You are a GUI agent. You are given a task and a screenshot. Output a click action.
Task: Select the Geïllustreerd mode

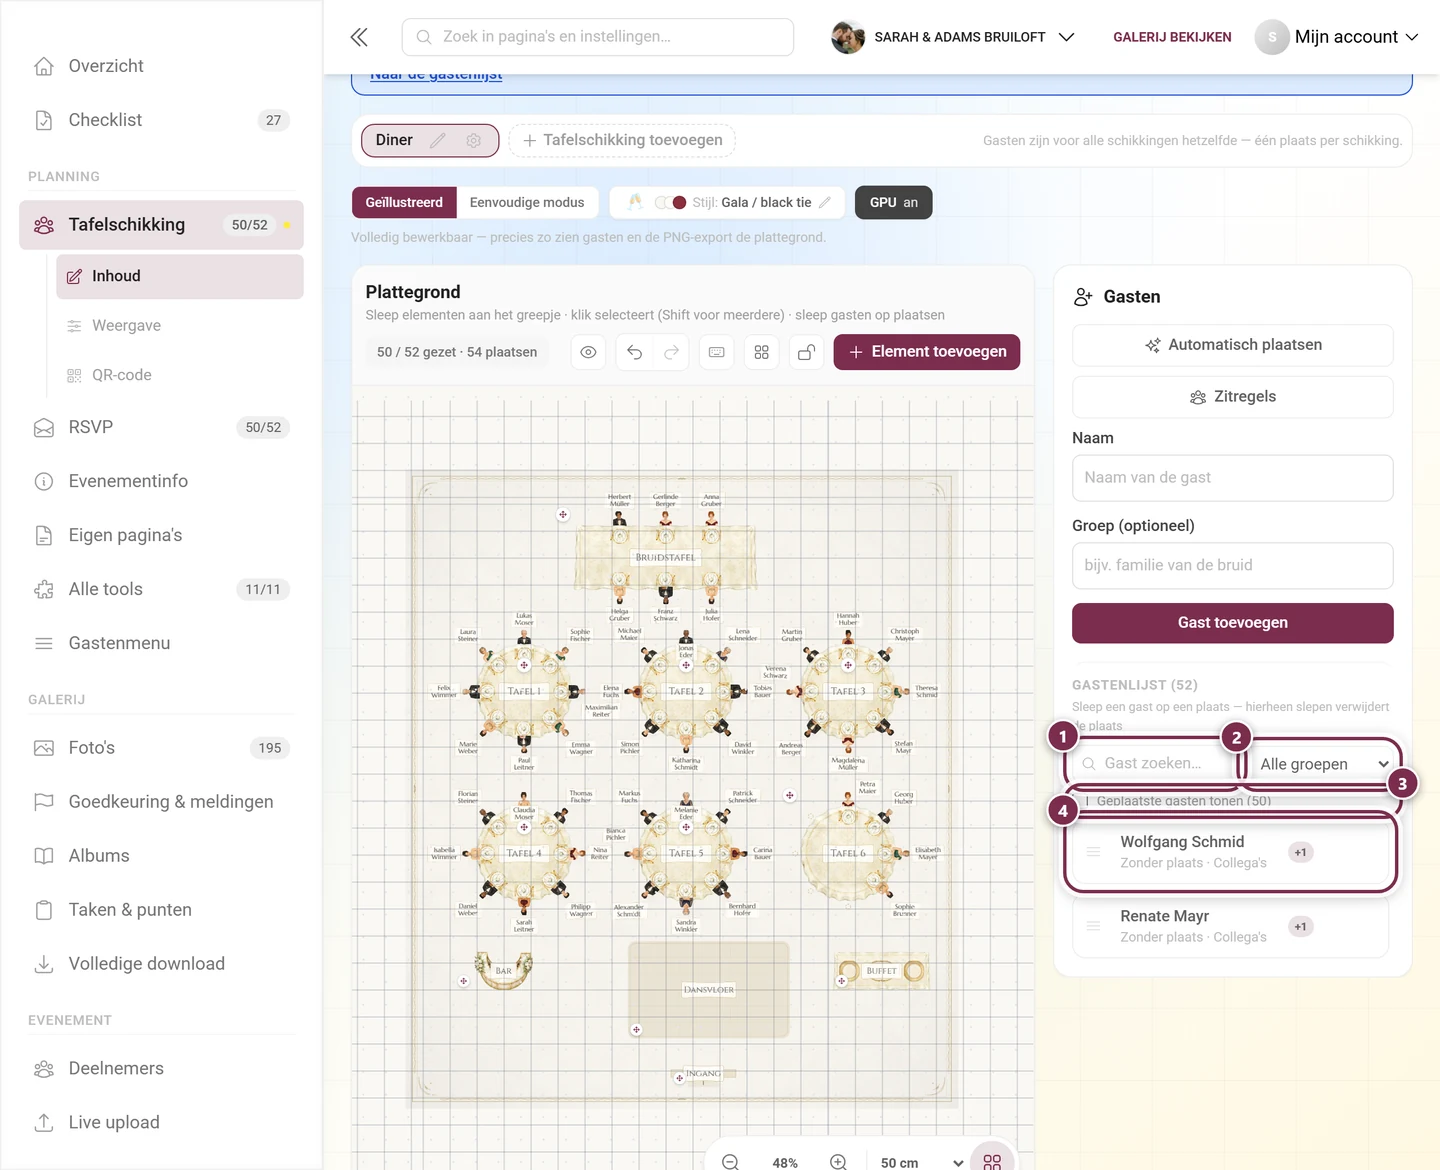tap(404, 202)
